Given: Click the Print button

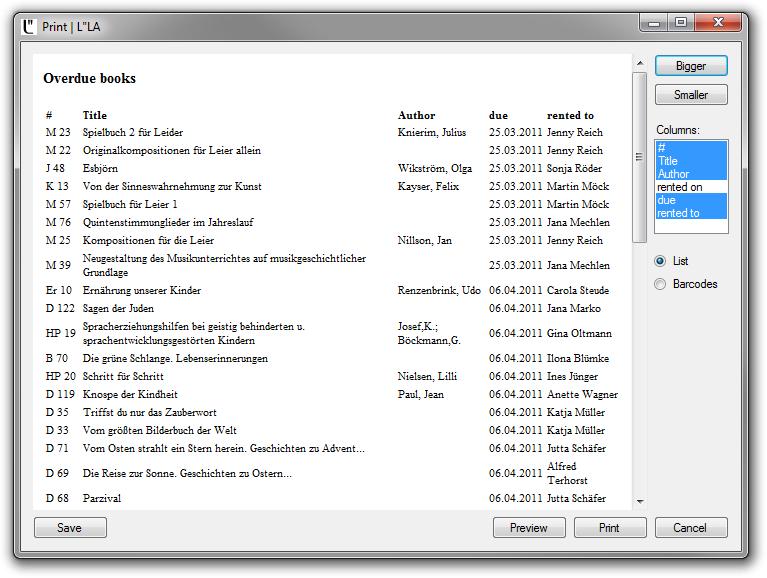Looking at the screenshot, I should click(x=610, y=528).
